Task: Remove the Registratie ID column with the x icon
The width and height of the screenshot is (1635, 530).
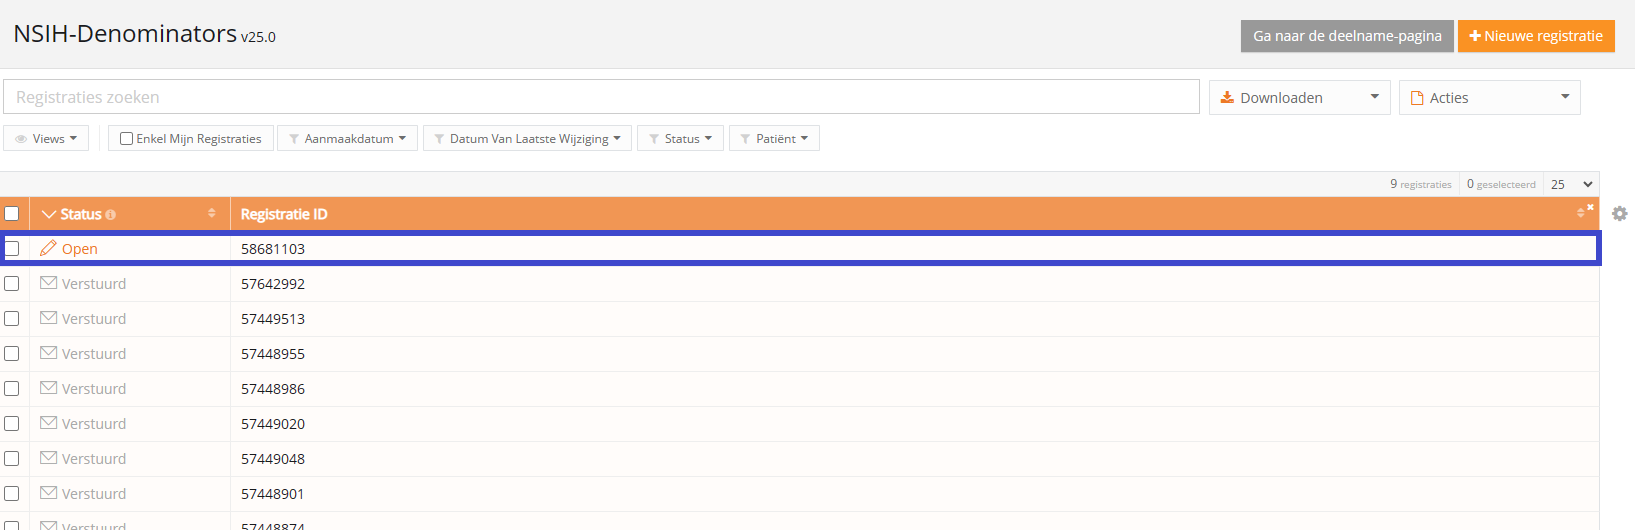Action: [1590, 207]
